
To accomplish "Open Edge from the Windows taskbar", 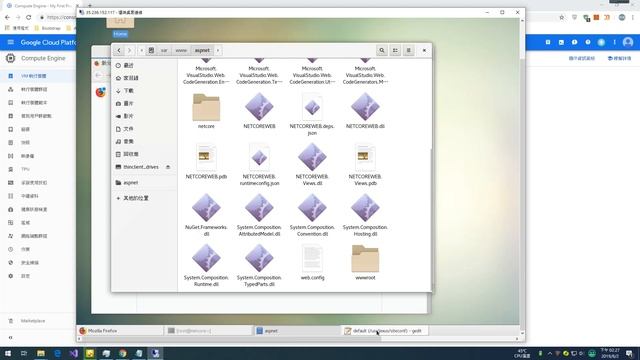I will click(x=57, y=353).
